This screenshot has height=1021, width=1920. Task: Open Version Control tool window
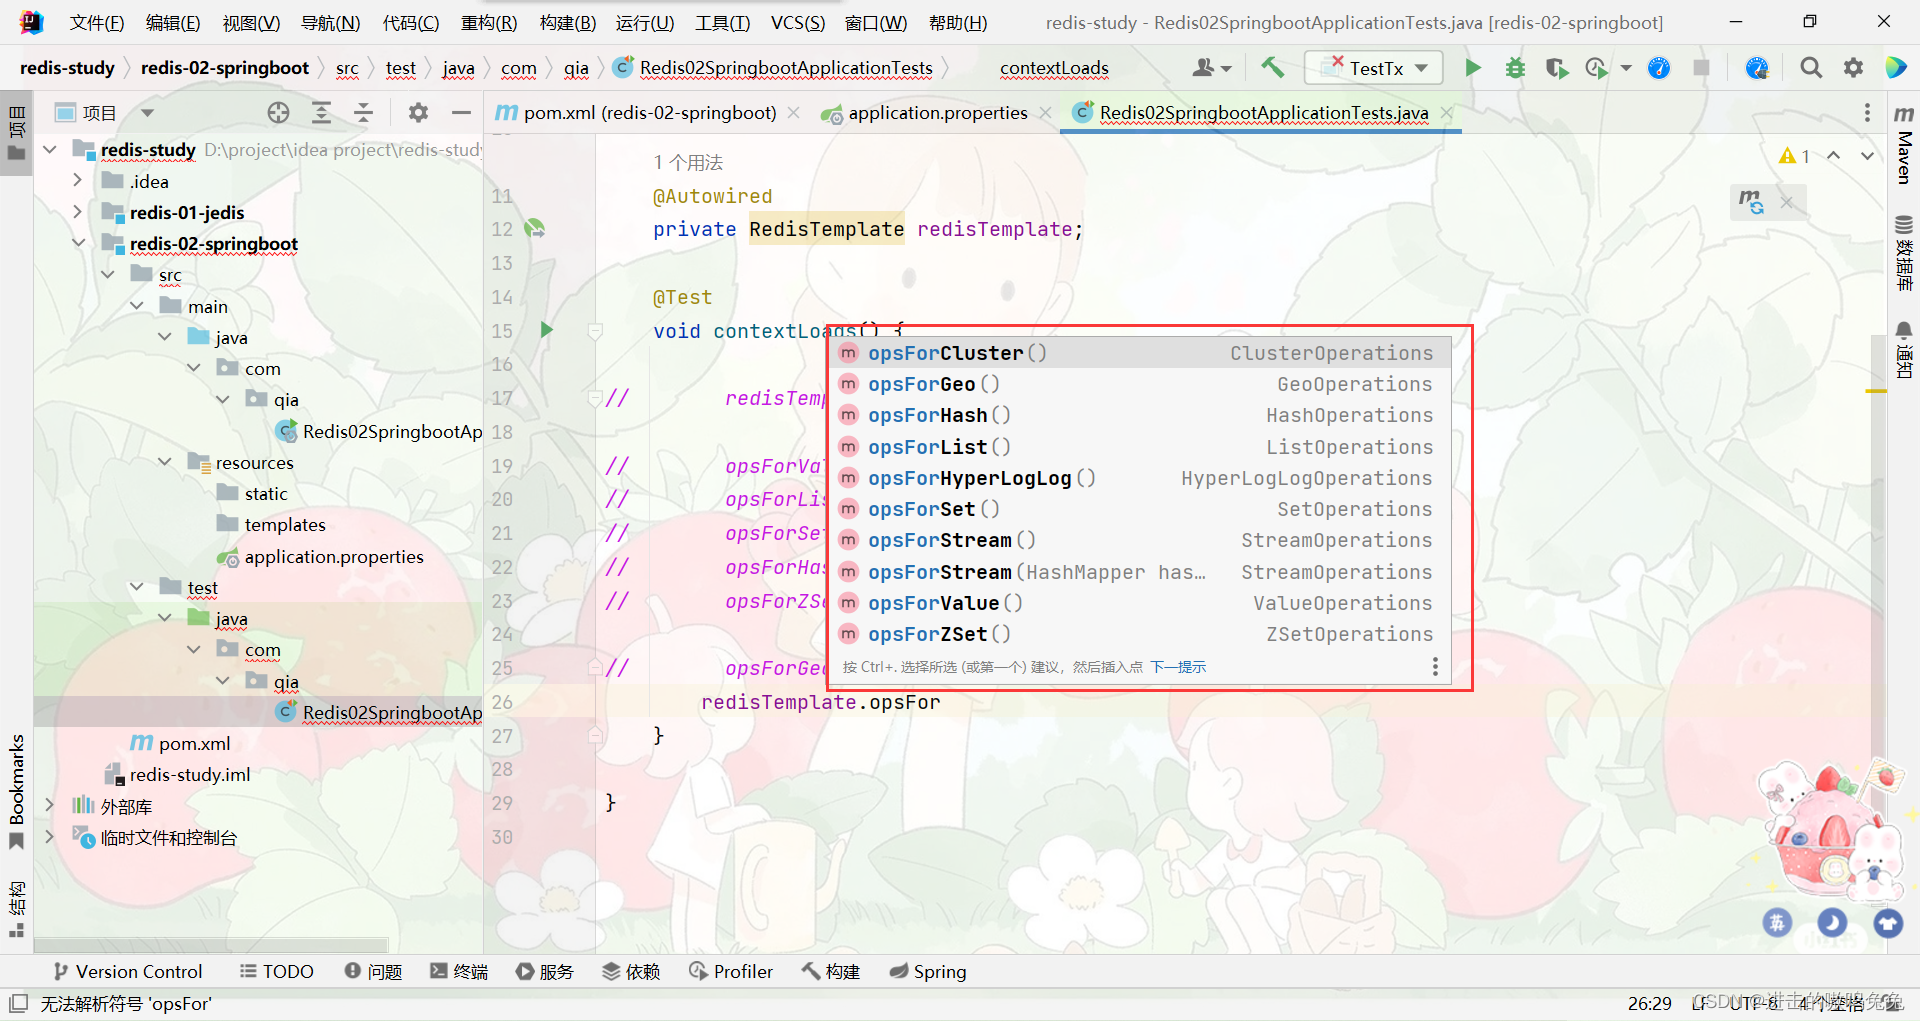128,971
